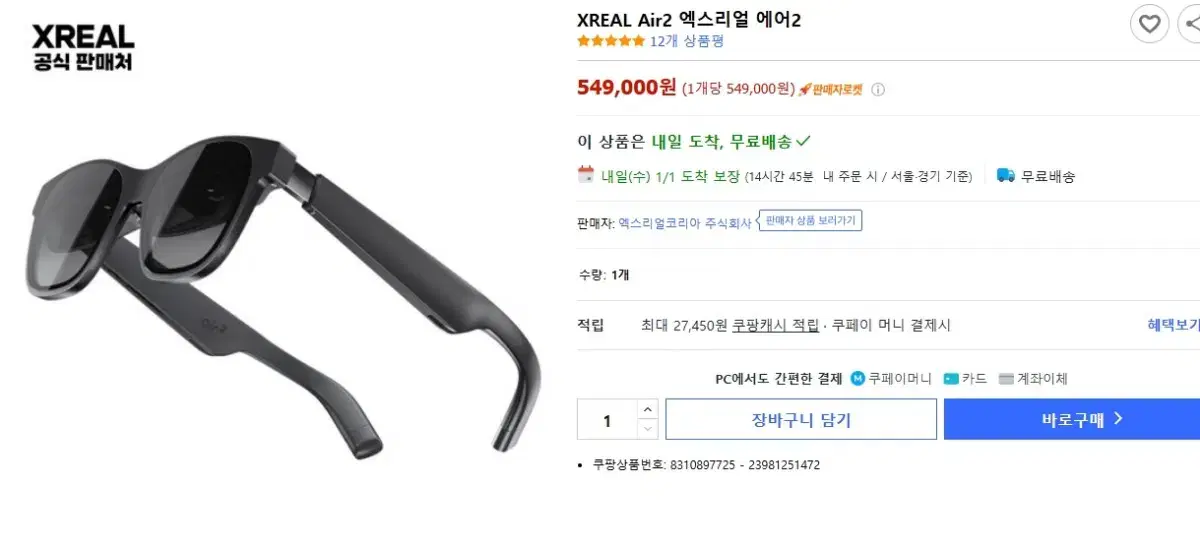Add item with 장바구니 담기 button

coord(801,419)
